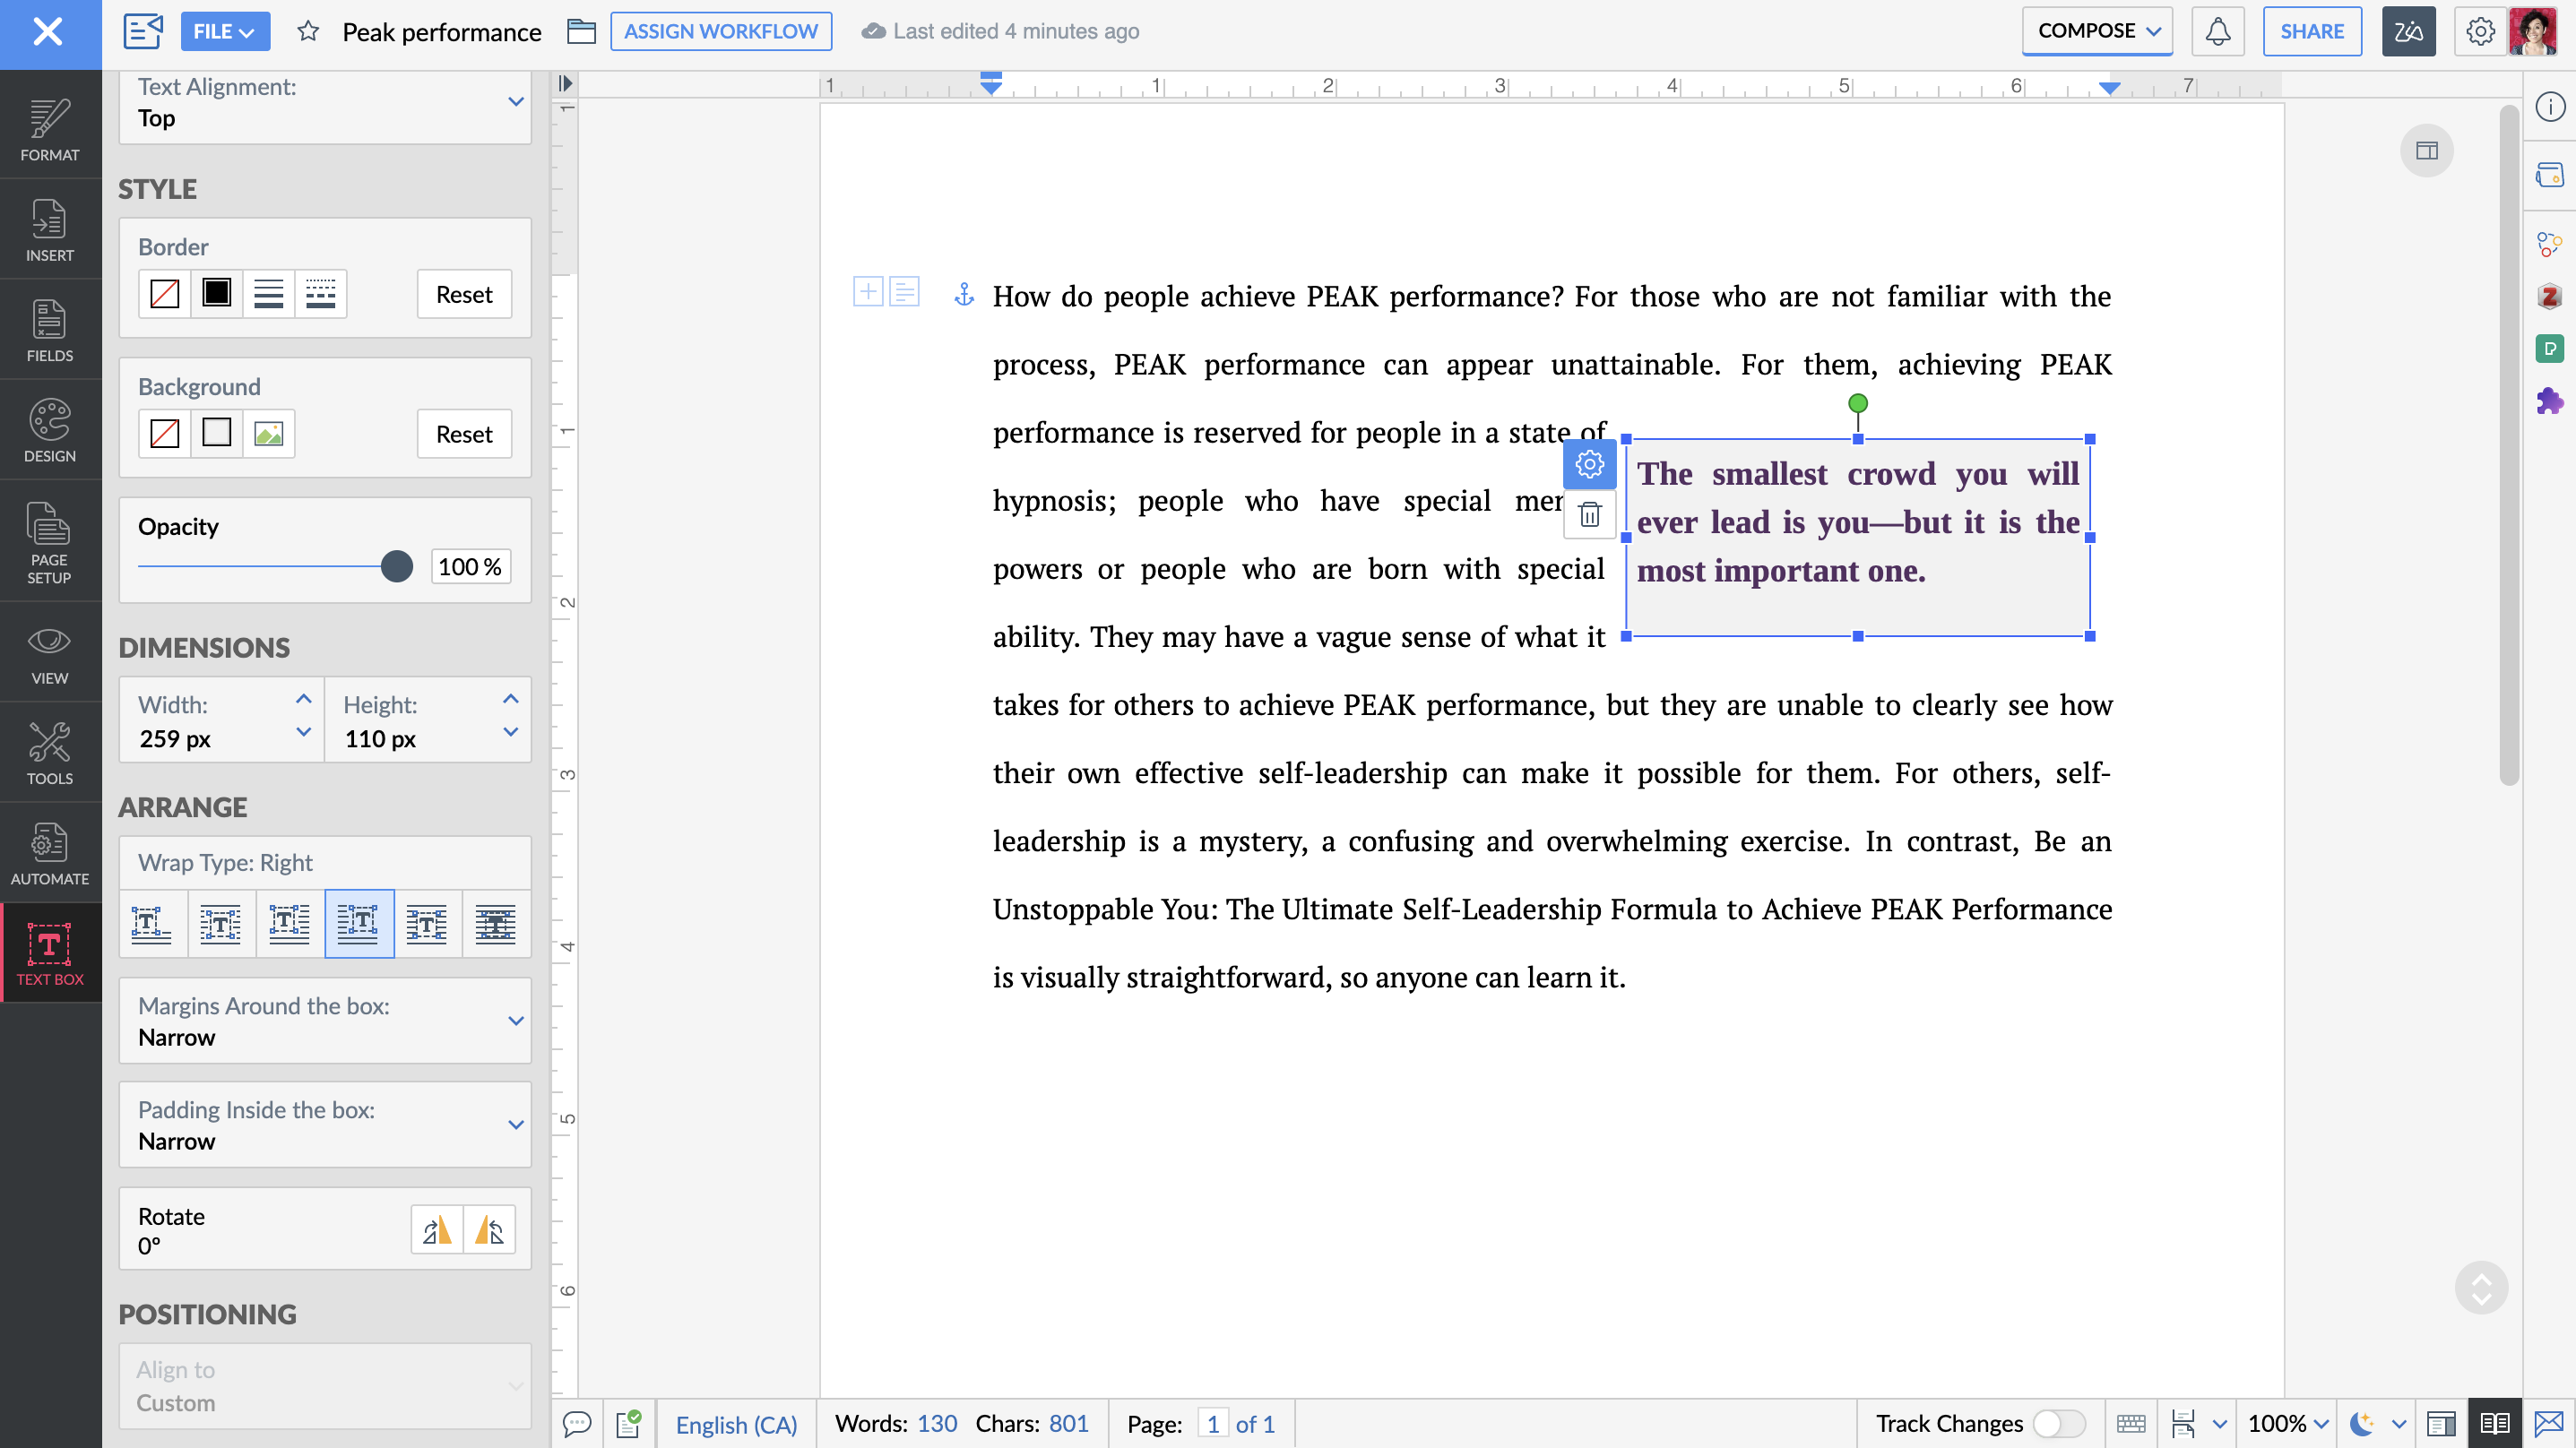Viewport: 2576px width, 1448px height.
Task: Open Margins Around the box dropdown
Action: pos(515,1021)
